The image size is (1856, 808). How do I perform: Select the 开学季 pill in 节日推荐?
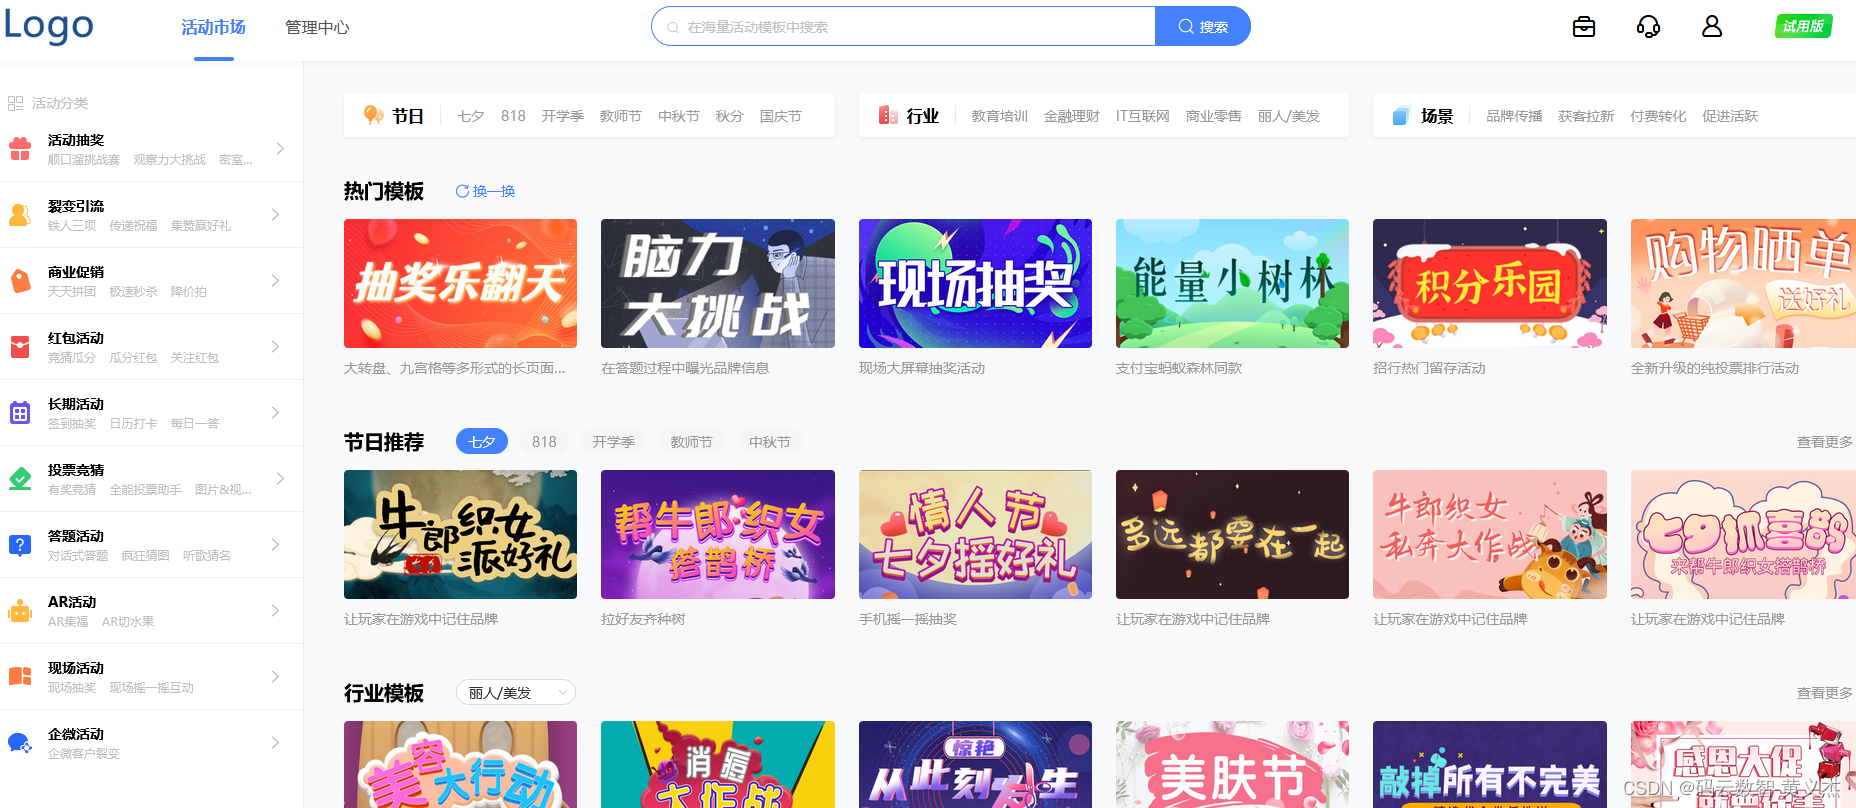(613, 442)
